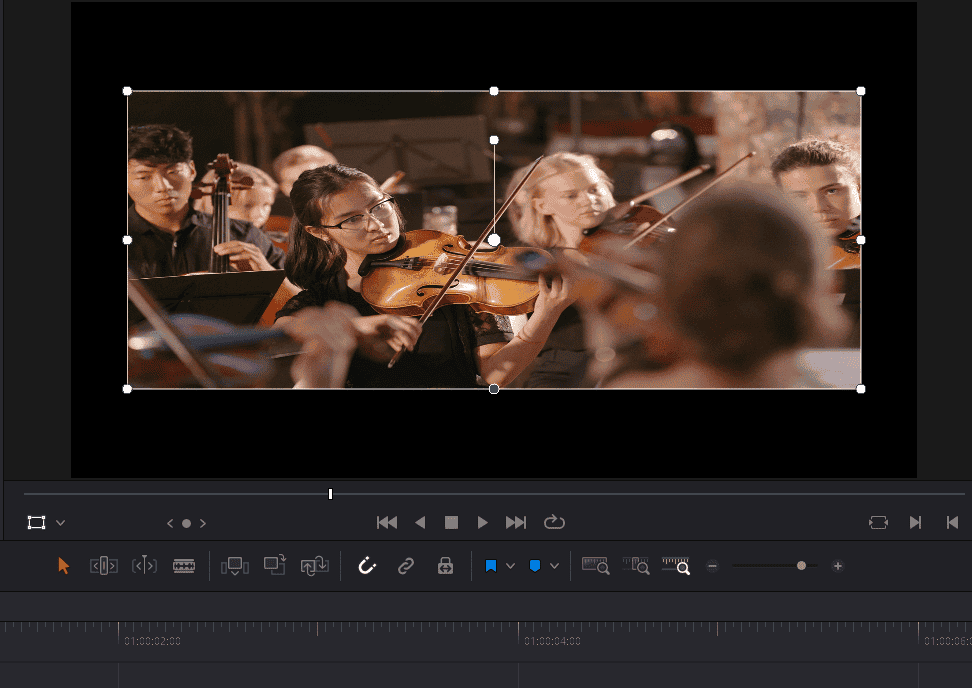Image resolution: width=972 pixels, height=688 pixels.
Task: Toggle linked selection chain icon
Action: 406,565
